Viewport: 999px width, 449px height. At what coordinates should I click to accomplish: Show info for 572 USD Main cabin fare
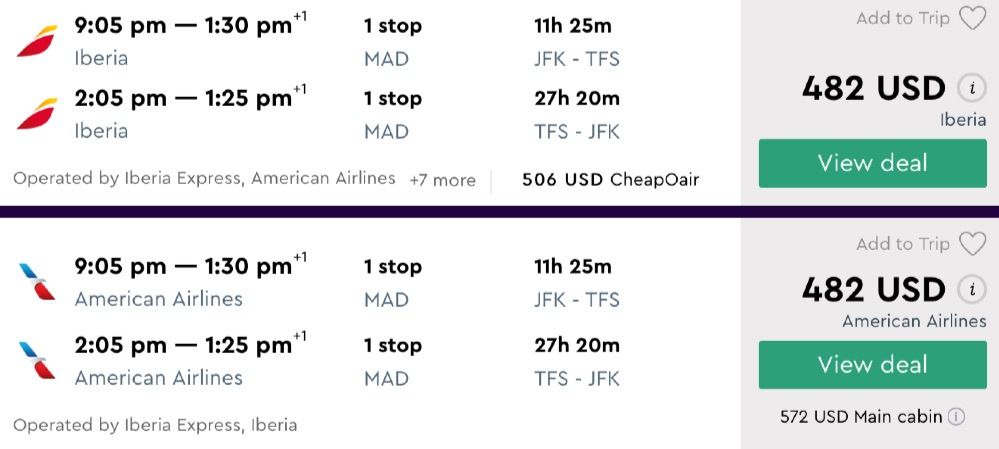(x=956, y=417)
